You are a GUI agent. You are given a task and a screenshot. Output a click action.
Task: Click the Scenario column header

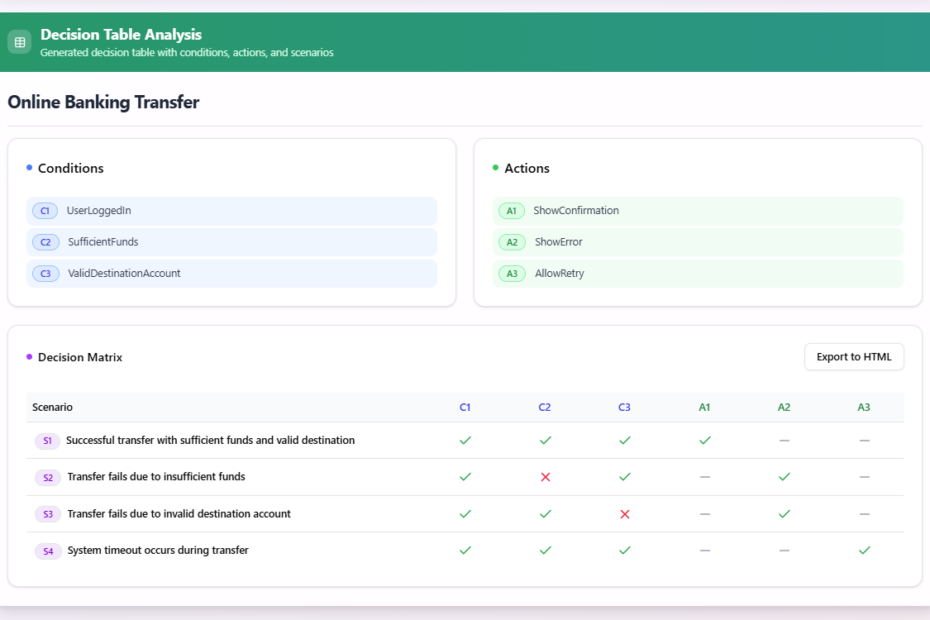point(53,407)
